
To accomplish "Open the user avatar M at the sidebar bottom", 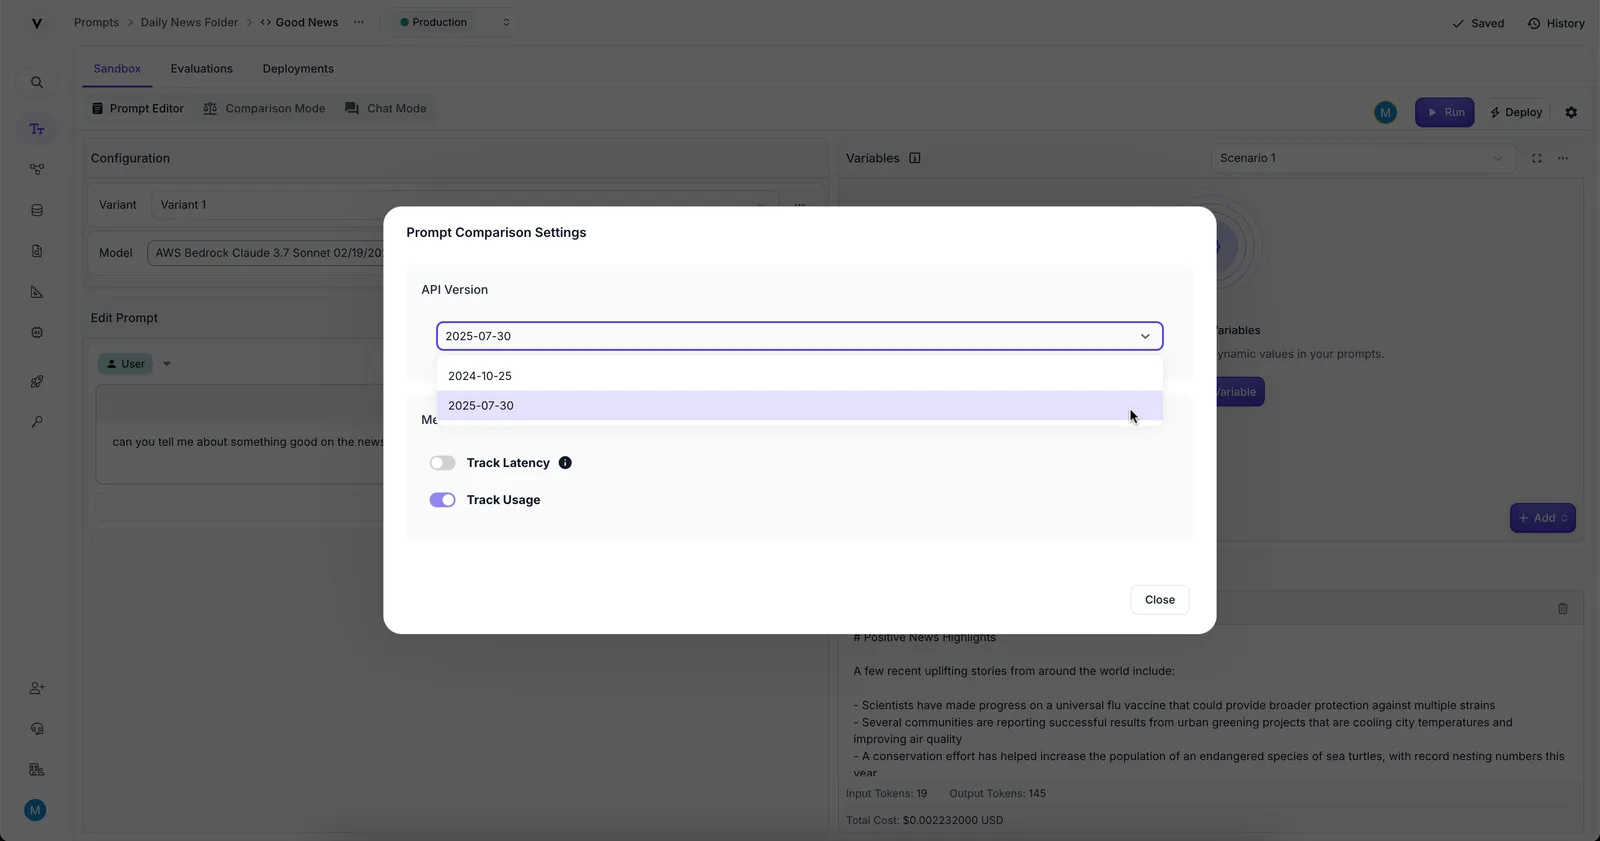I will 35,810.
